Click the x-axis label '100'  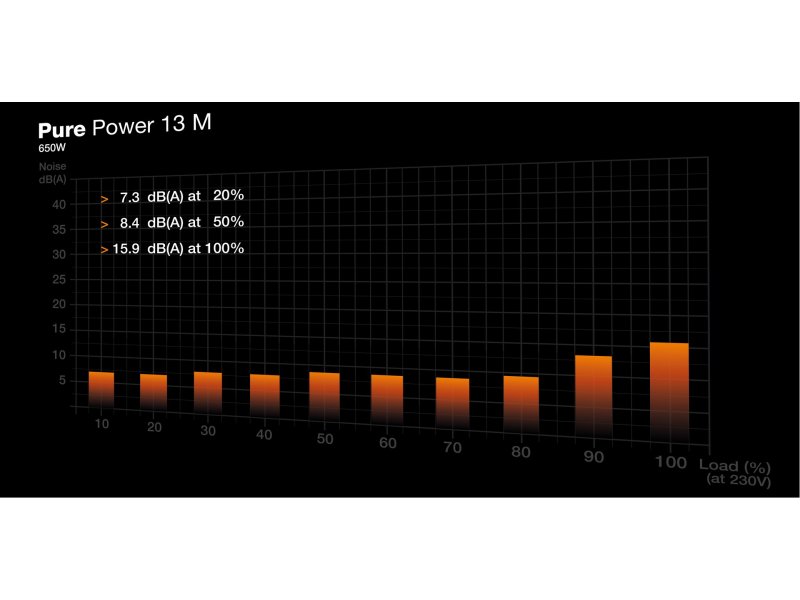click(670, 462)
